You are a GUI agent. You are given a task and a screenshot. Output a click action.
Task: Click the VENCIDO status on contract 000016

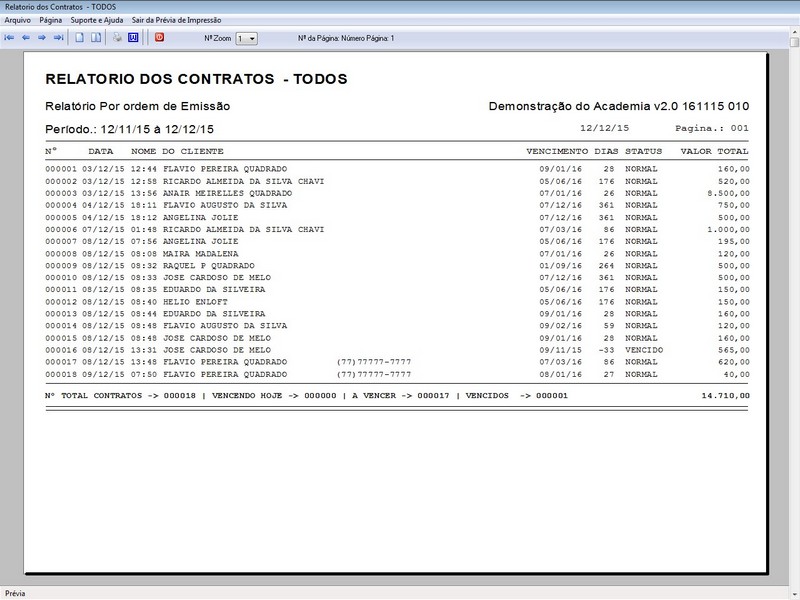pyautogui.click(x=644, y=350)
